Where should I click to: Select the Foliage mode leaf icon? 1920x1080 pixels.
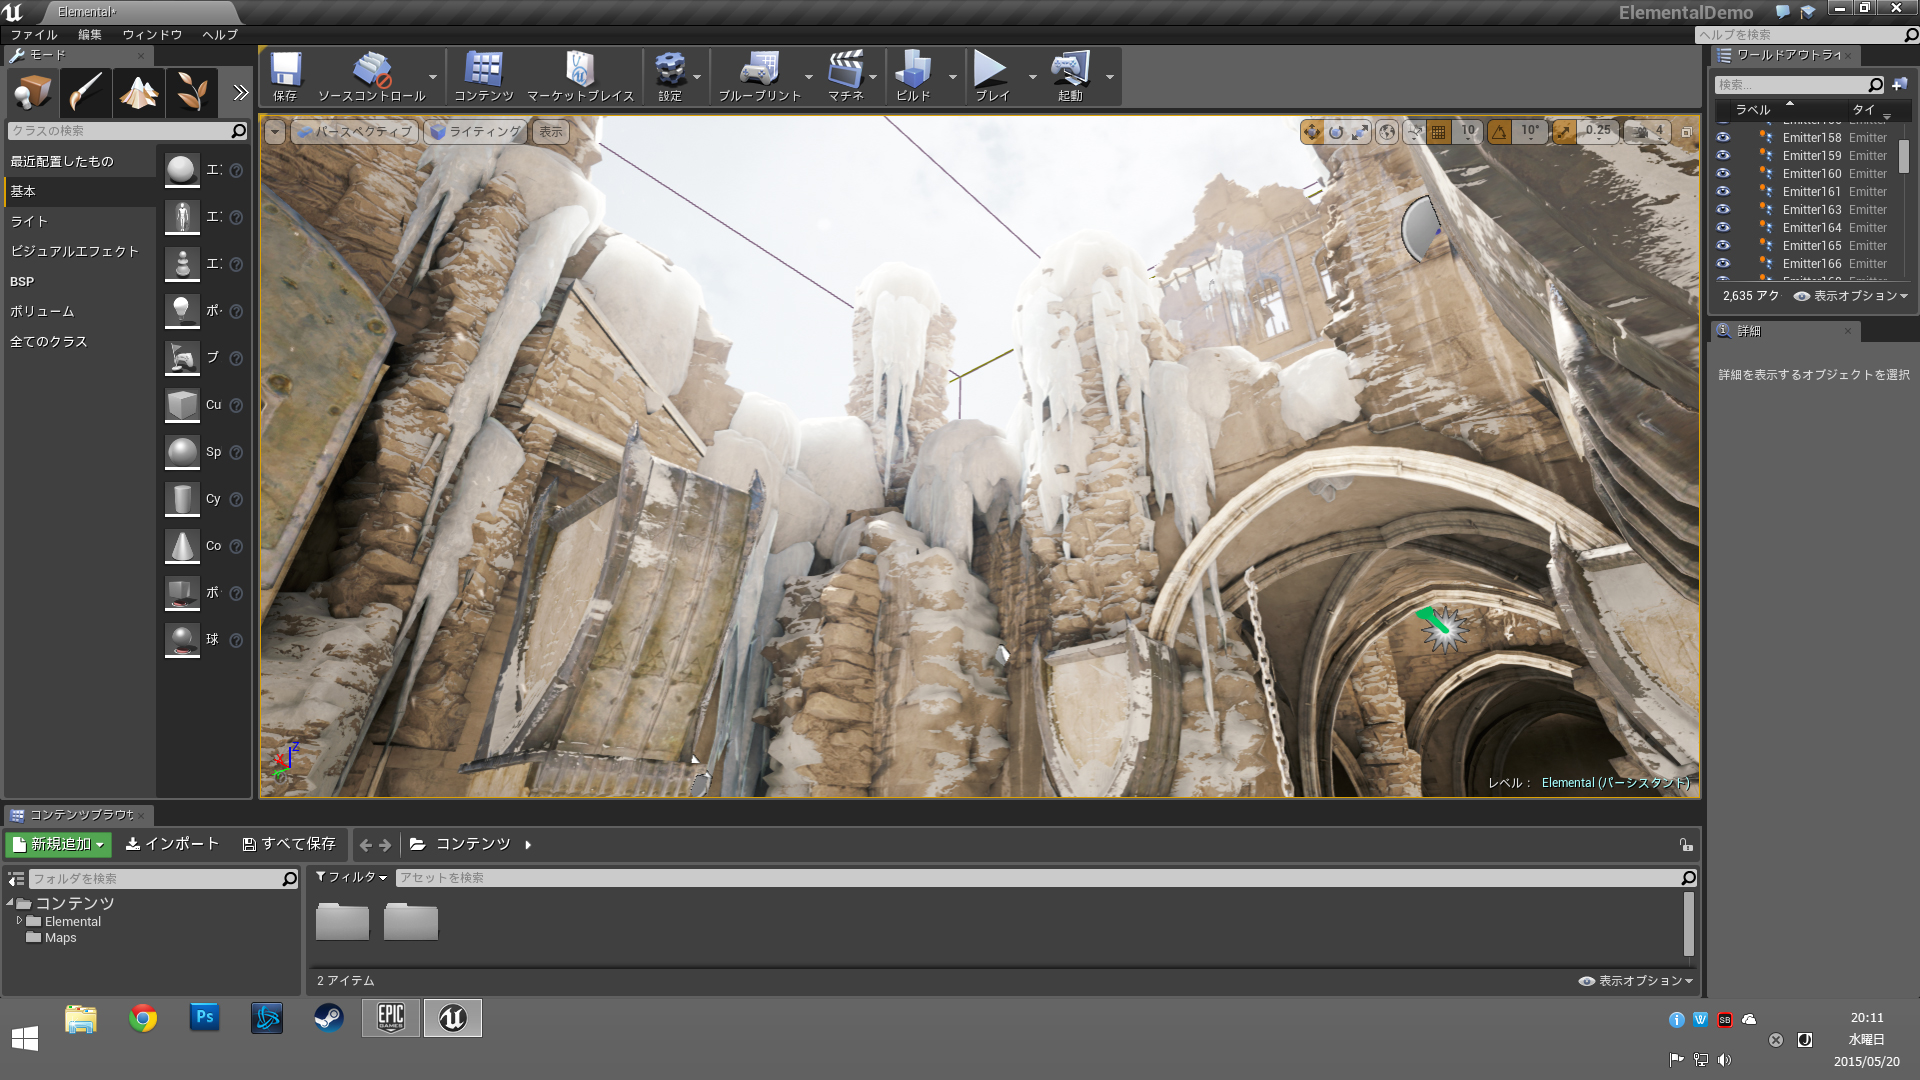point(191,93)
